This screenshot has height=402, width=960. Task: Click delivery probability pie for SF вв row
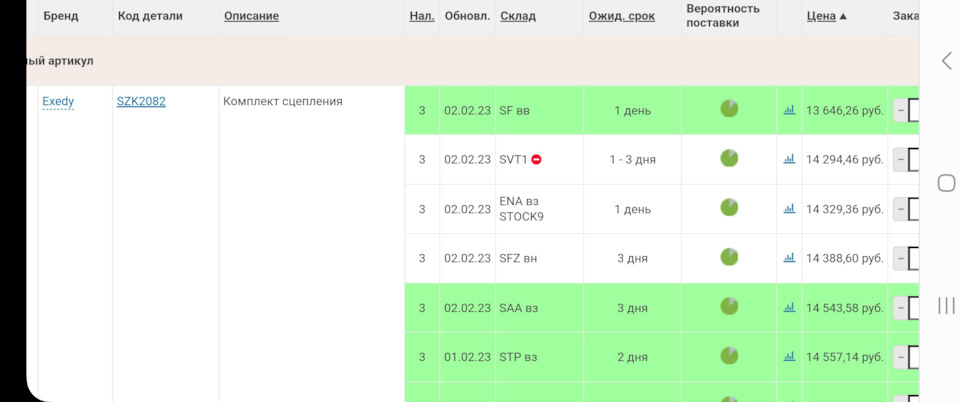coord(729,109)
